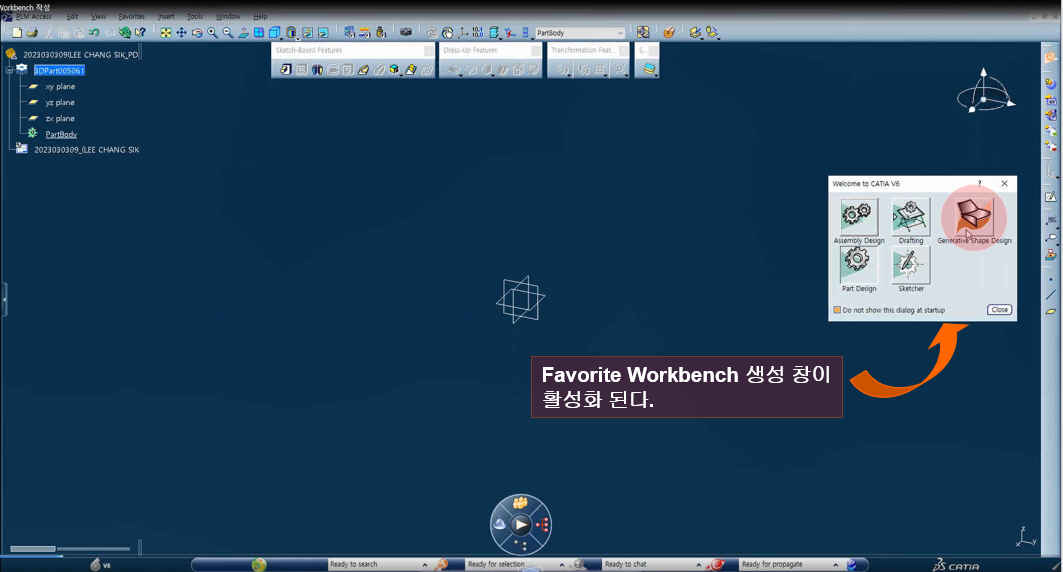The width and height of the screenshot is (1063, 572).
Task: Click the help question mark in Welcome dialog
Action: 979,184
